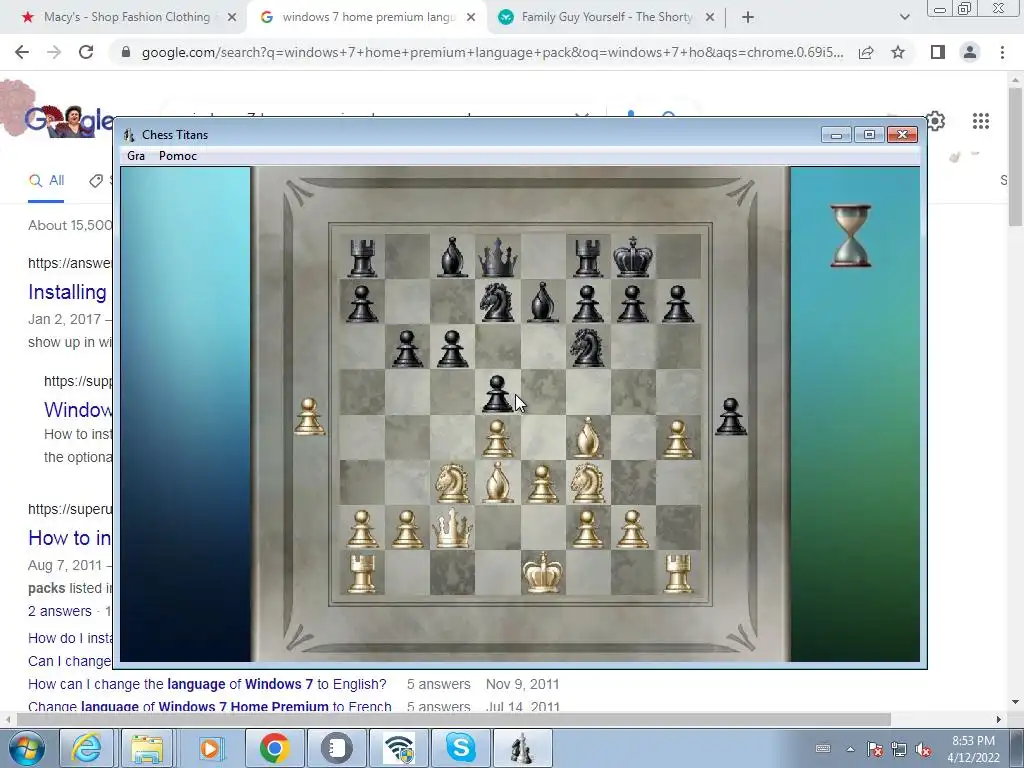Viewport: 1024px width, 768px height.
Task: Click the Chess Titans taskbar button
Action: pyautogui.click(x=522, y=748)
